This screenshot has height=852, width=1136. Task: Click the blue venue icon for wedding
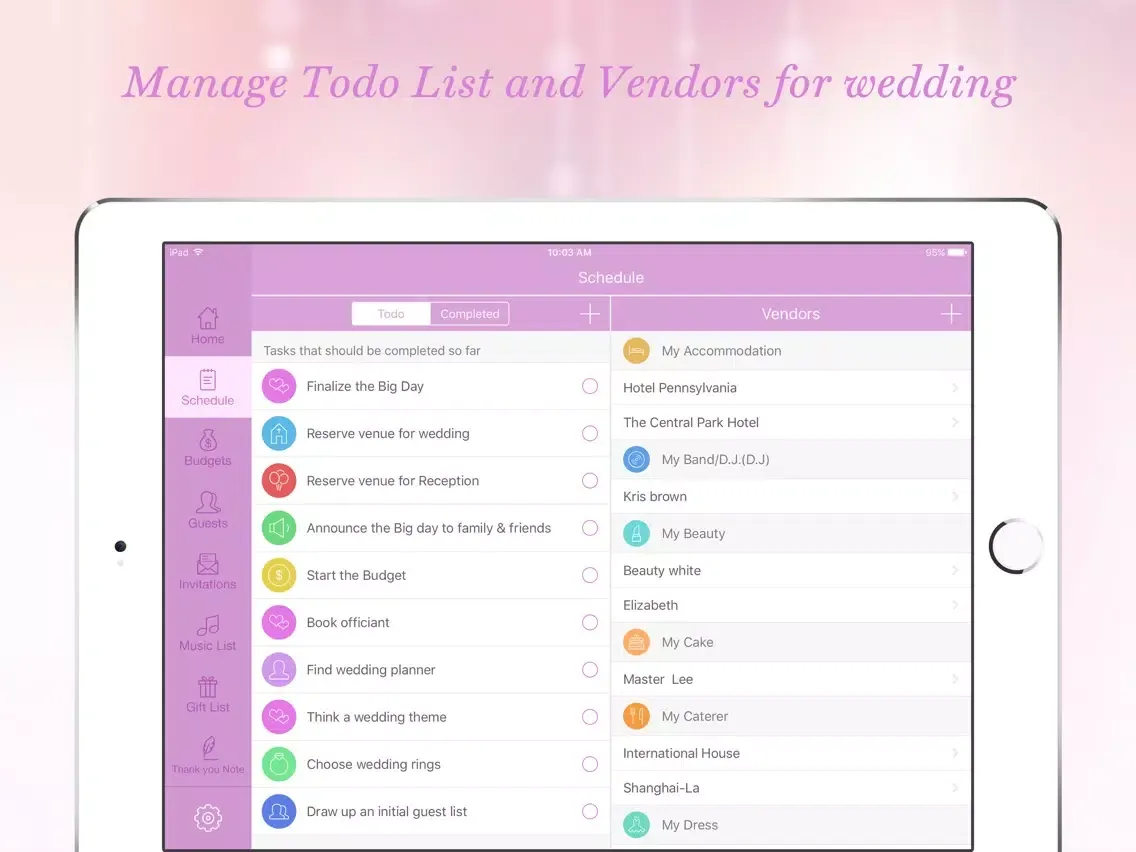tap(279, 433)
